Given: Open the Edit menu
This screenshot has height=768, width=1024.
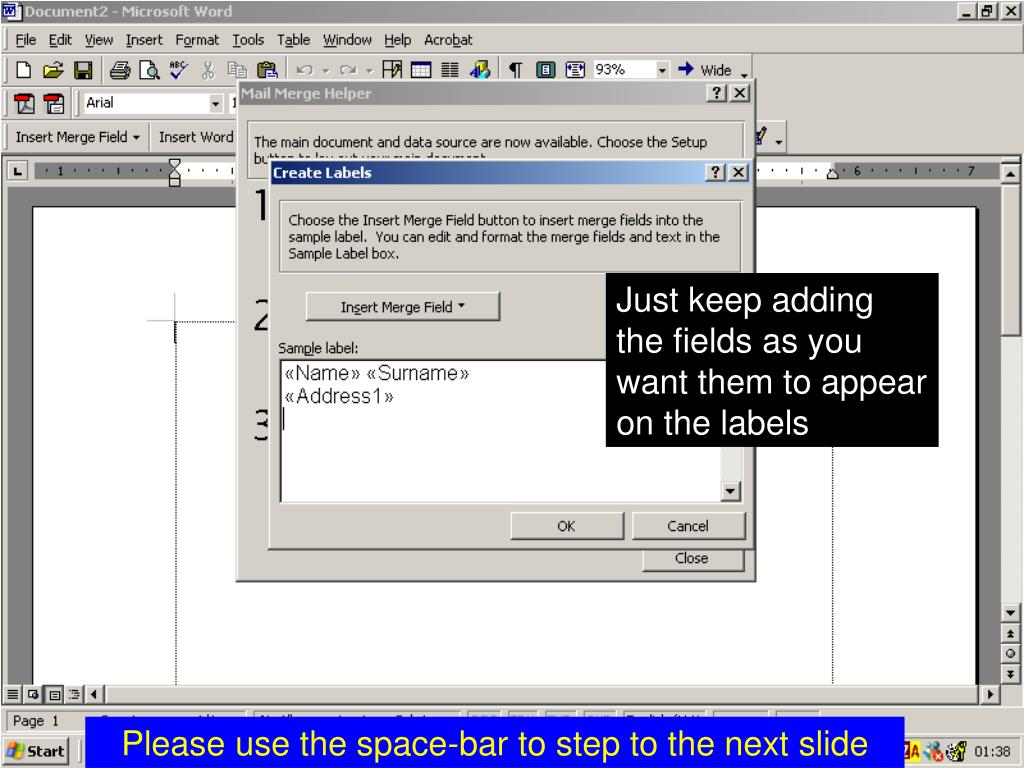Looking at the screenshot, I should pyautogui.click(x=60, y=40).
